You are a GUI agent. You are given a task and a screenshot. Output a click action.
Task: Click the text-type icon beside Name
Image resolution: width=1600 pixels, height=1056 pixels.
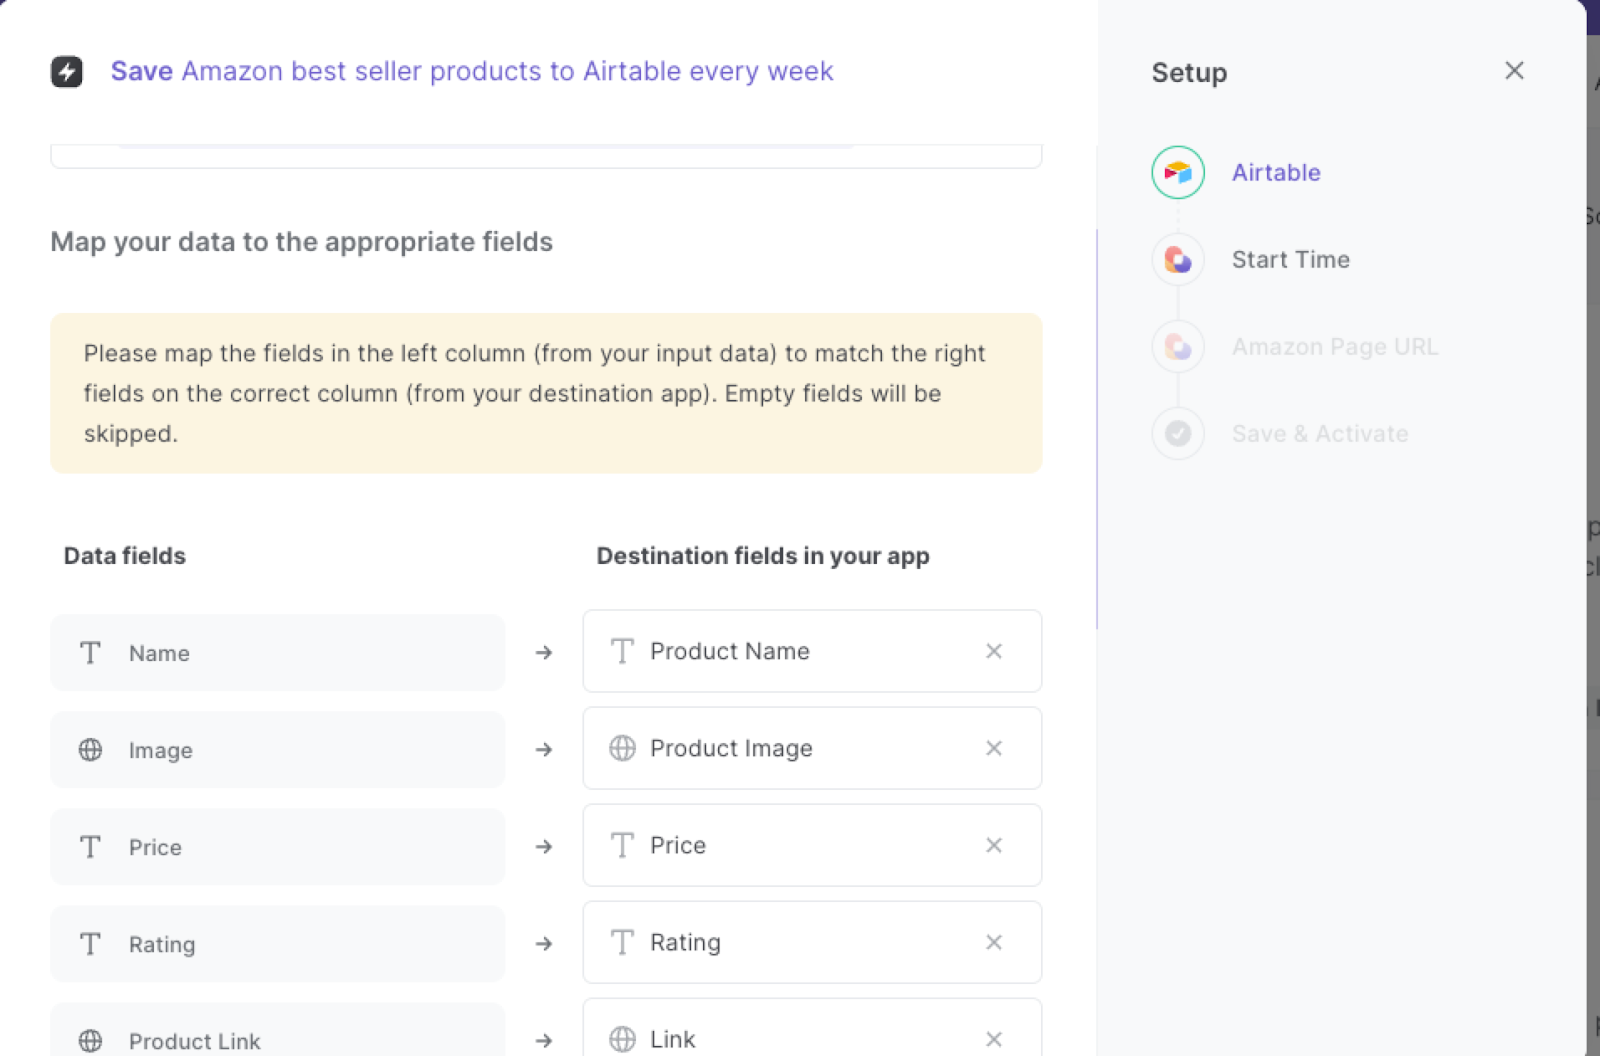(90, 652)
